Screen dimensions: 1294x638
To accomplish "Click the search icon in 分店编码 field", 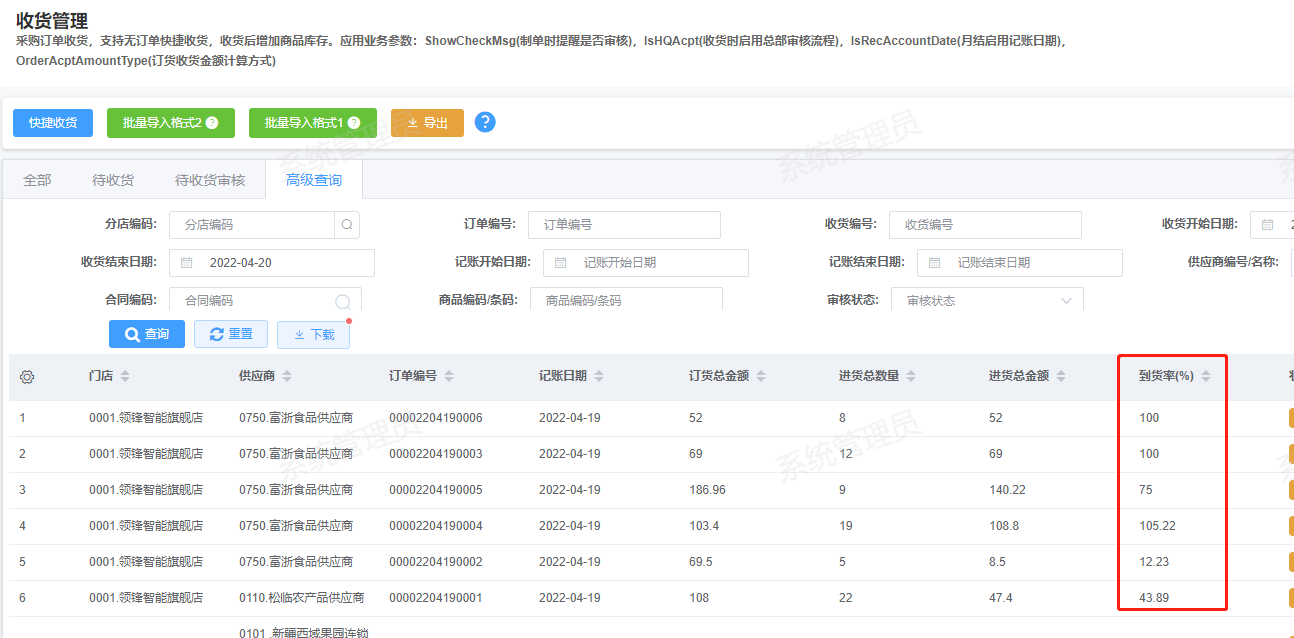I will [347, 225].
